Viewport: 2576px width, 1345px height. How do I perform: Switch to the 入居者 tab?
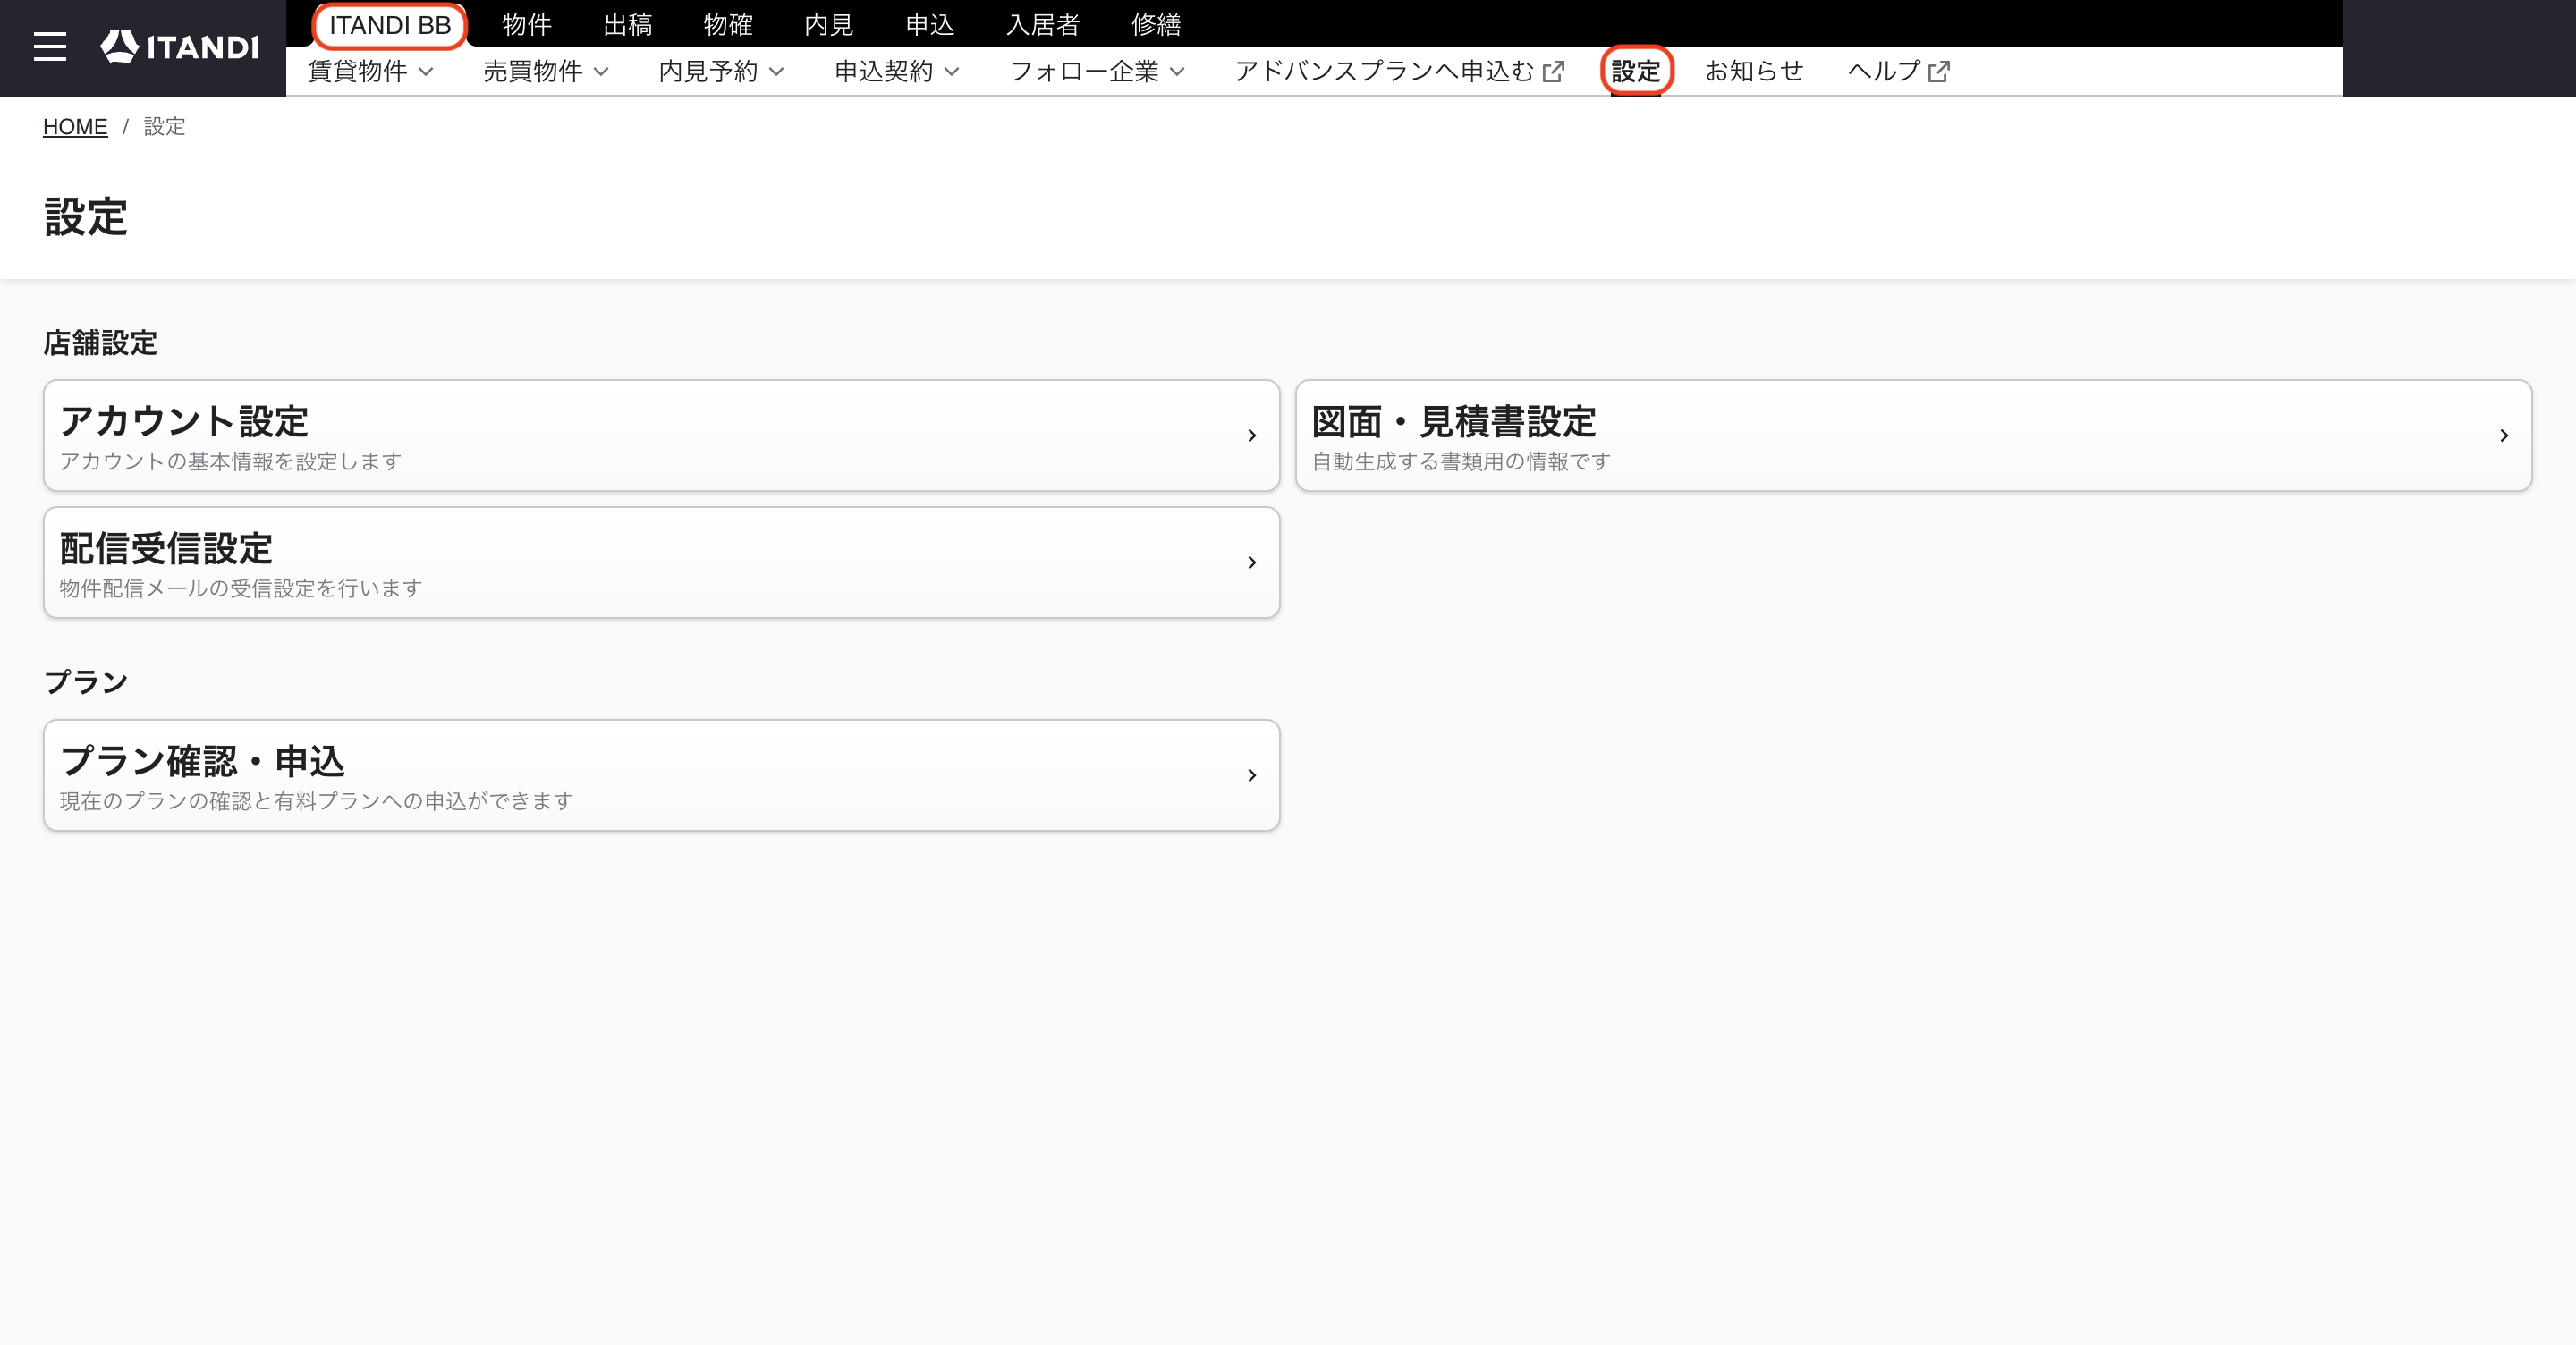click(x=1043, y=25)
